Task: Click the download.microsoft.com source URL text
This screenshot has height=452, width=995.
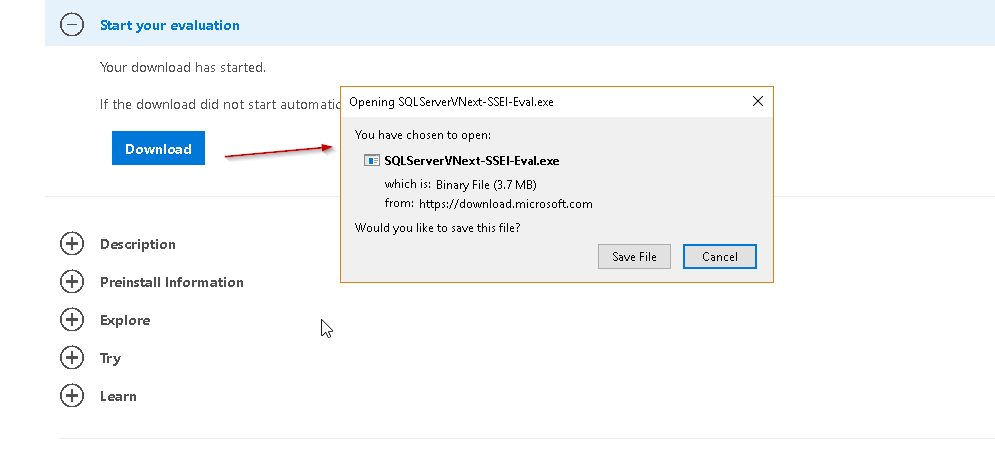Action: click(506, 204)
